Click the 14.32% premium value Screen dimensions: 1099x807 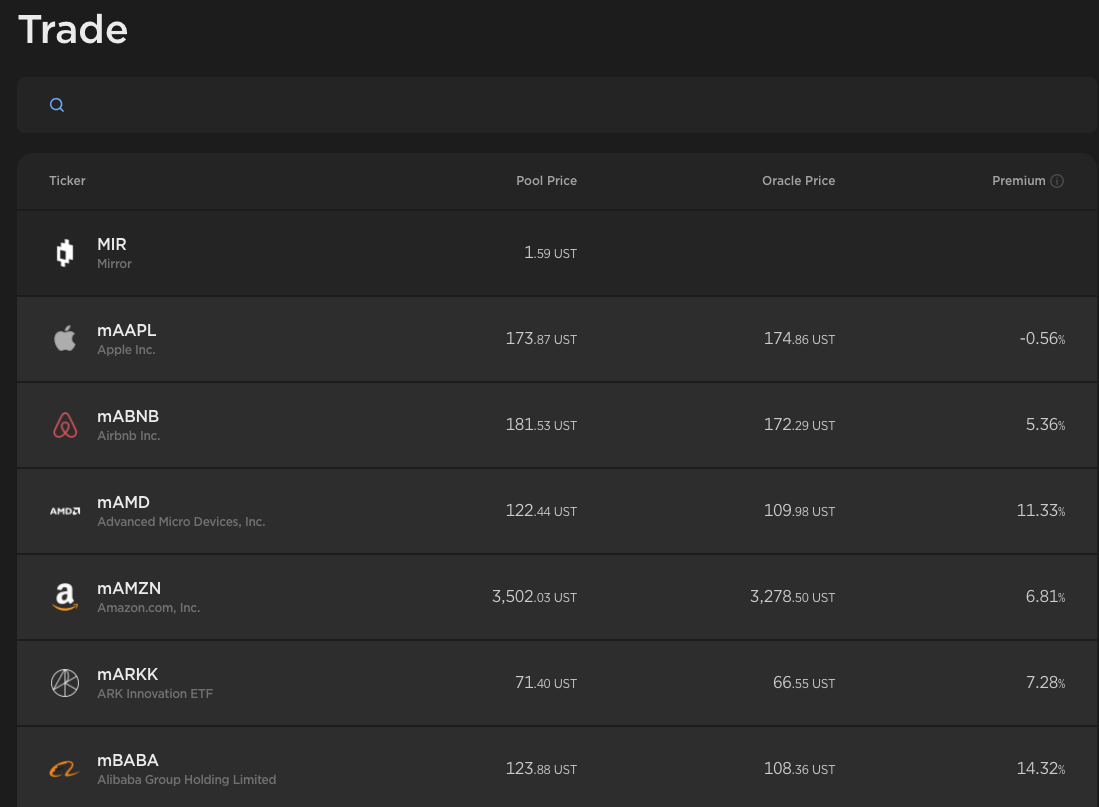coord(1041,769)
